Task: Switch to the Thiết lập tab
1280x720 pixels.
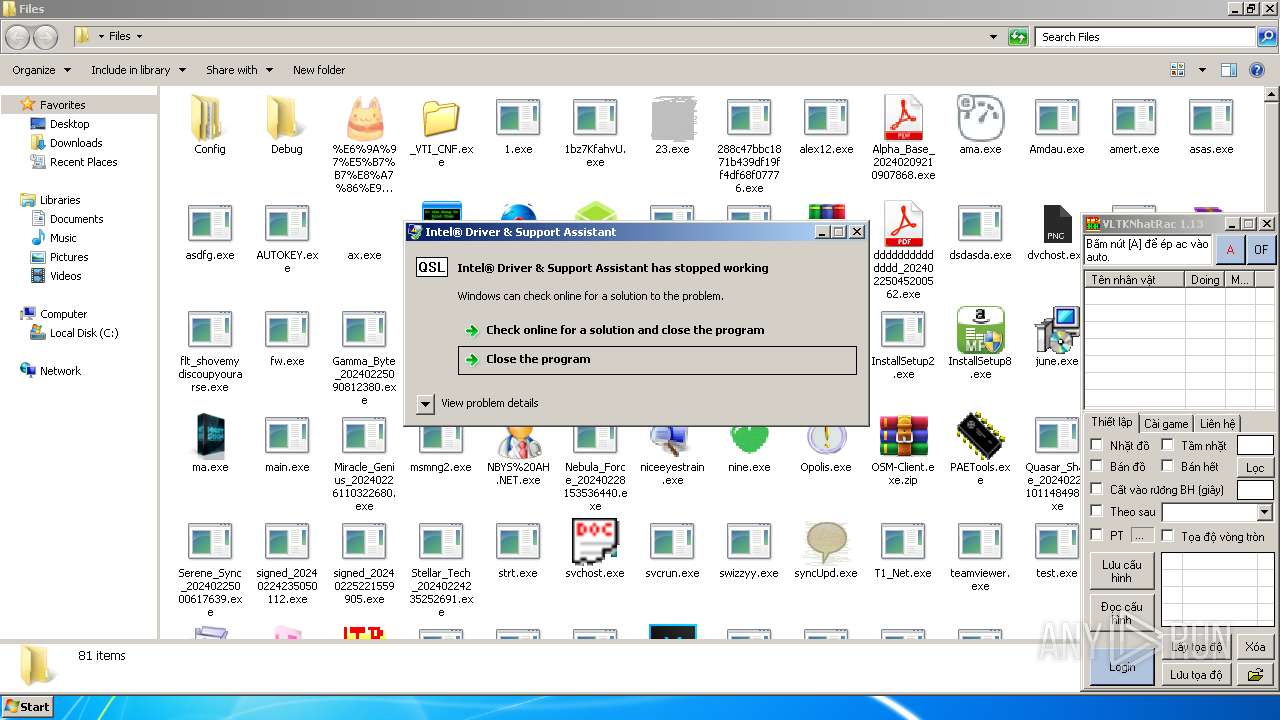Action: (1111, 422)
